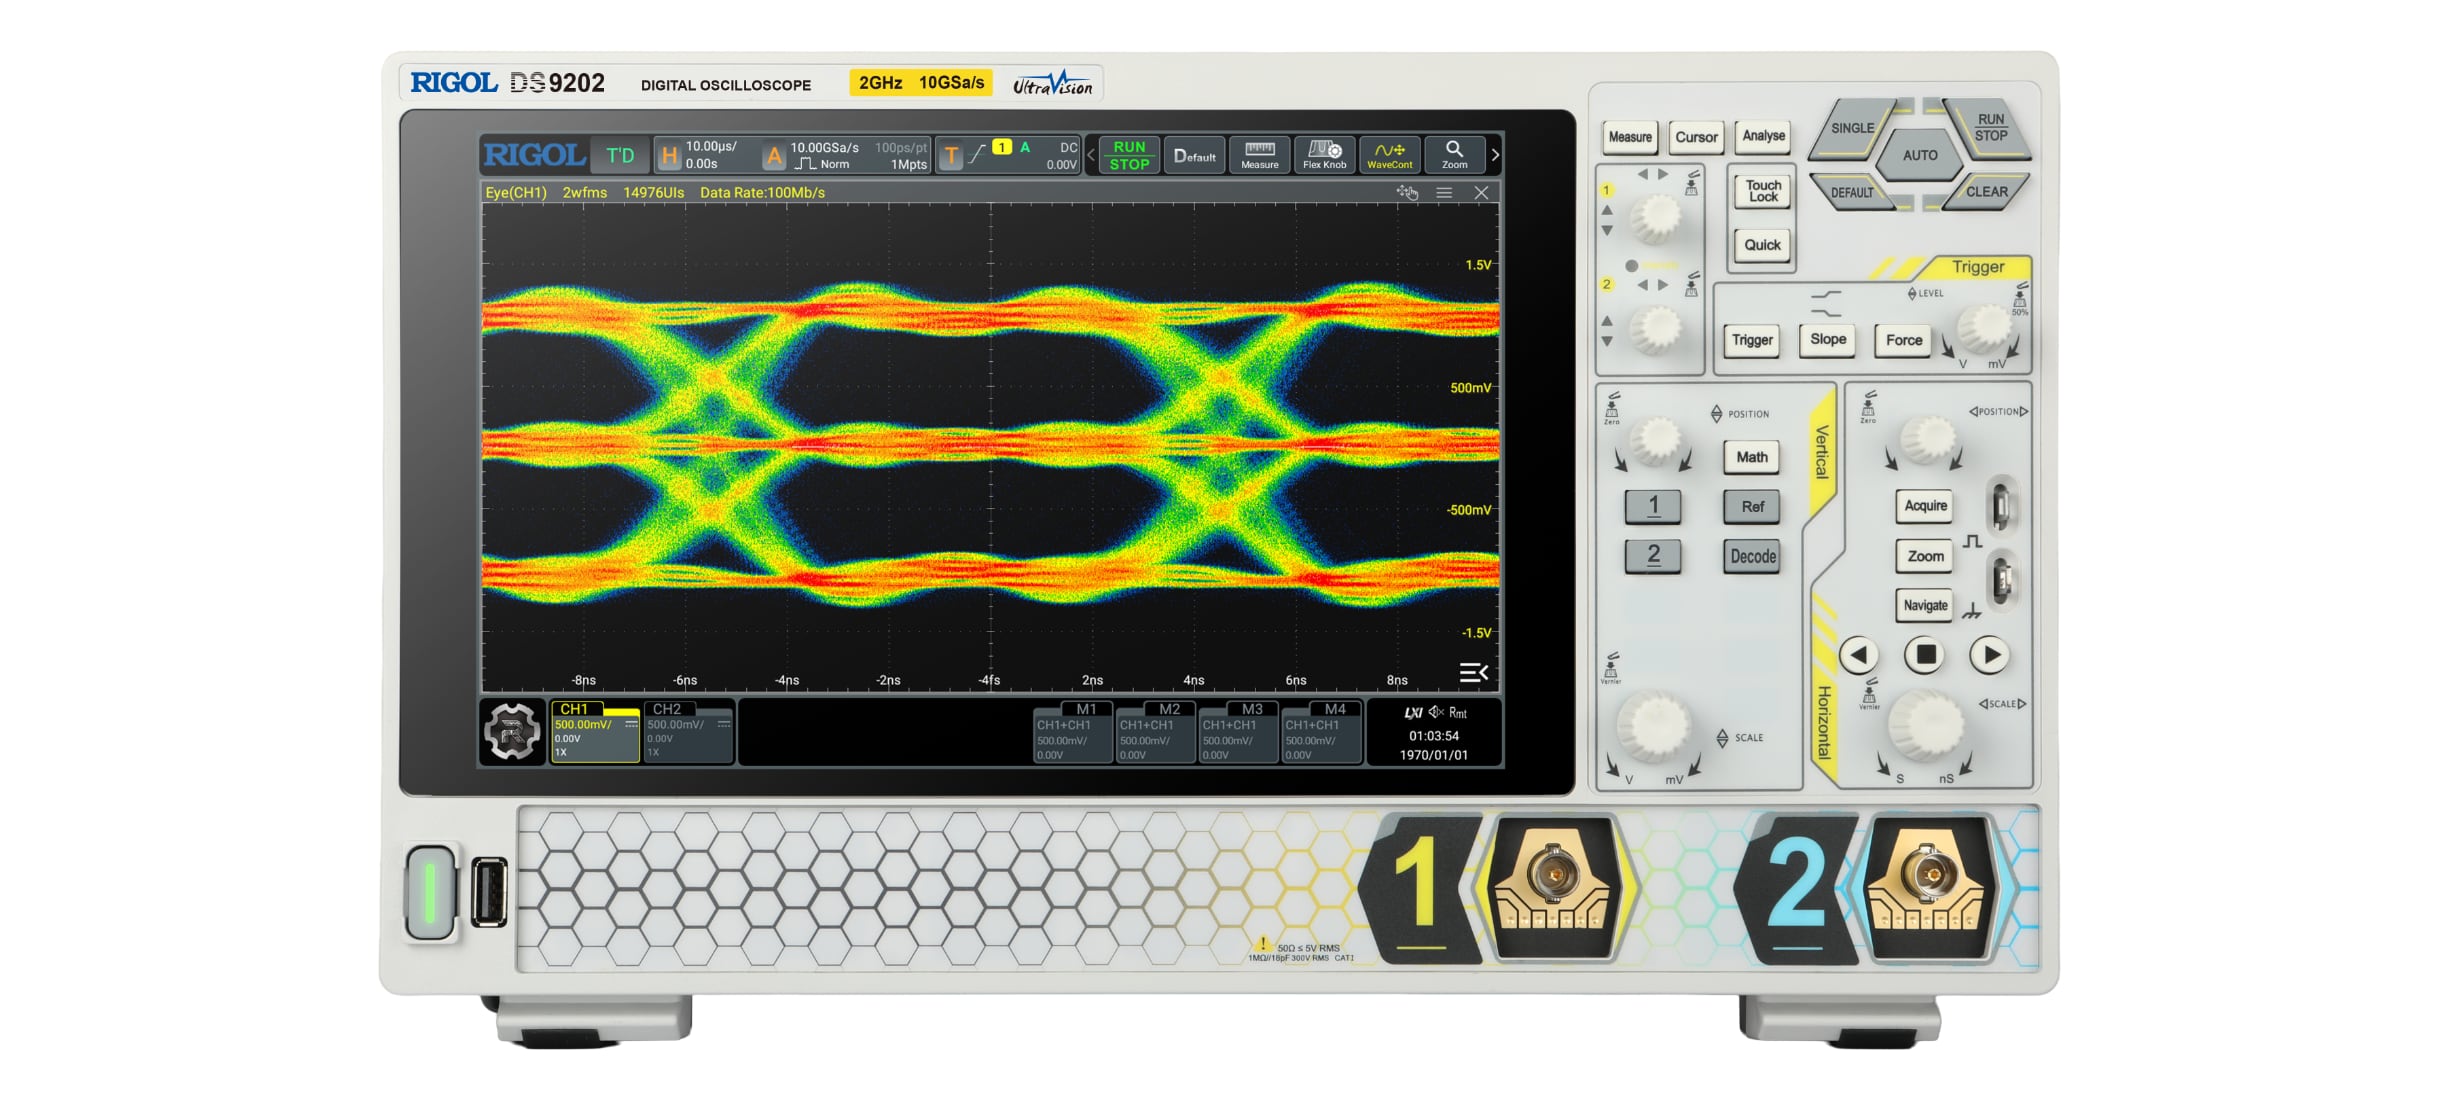
Task: Open trigger T settings
Action: pos(950,155)
